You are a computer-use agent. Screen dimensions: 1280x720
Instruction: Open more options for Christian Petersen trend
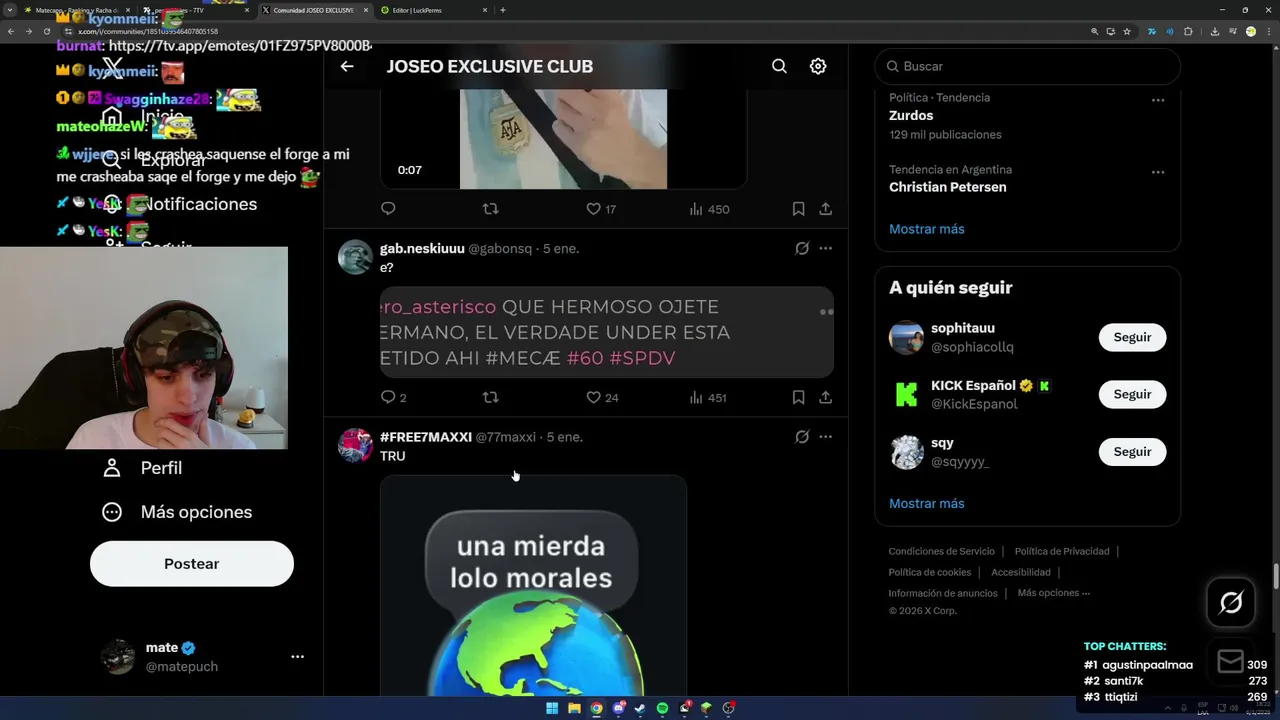(1157, 172)
